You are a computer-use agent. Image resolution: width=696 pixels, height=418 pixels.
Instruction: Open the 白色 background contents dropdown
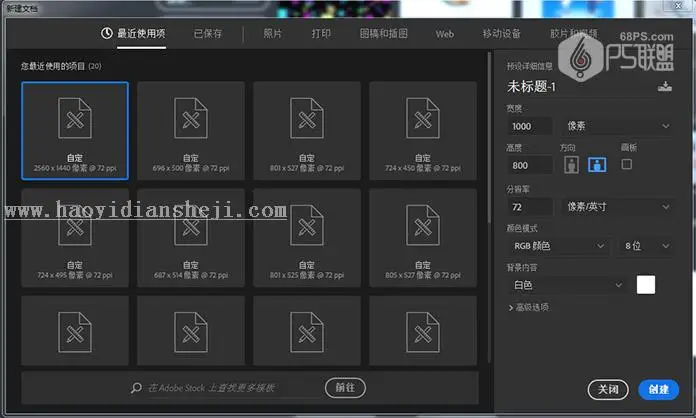(x=566, y=285)
